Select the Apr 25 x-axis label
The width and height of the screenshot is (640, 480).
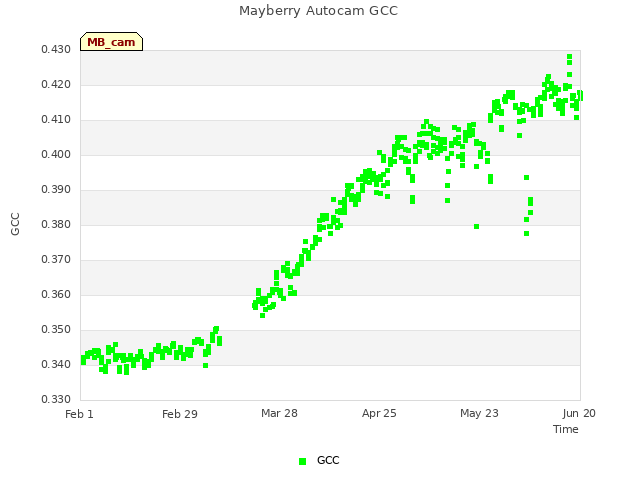[x=379, y=413]
